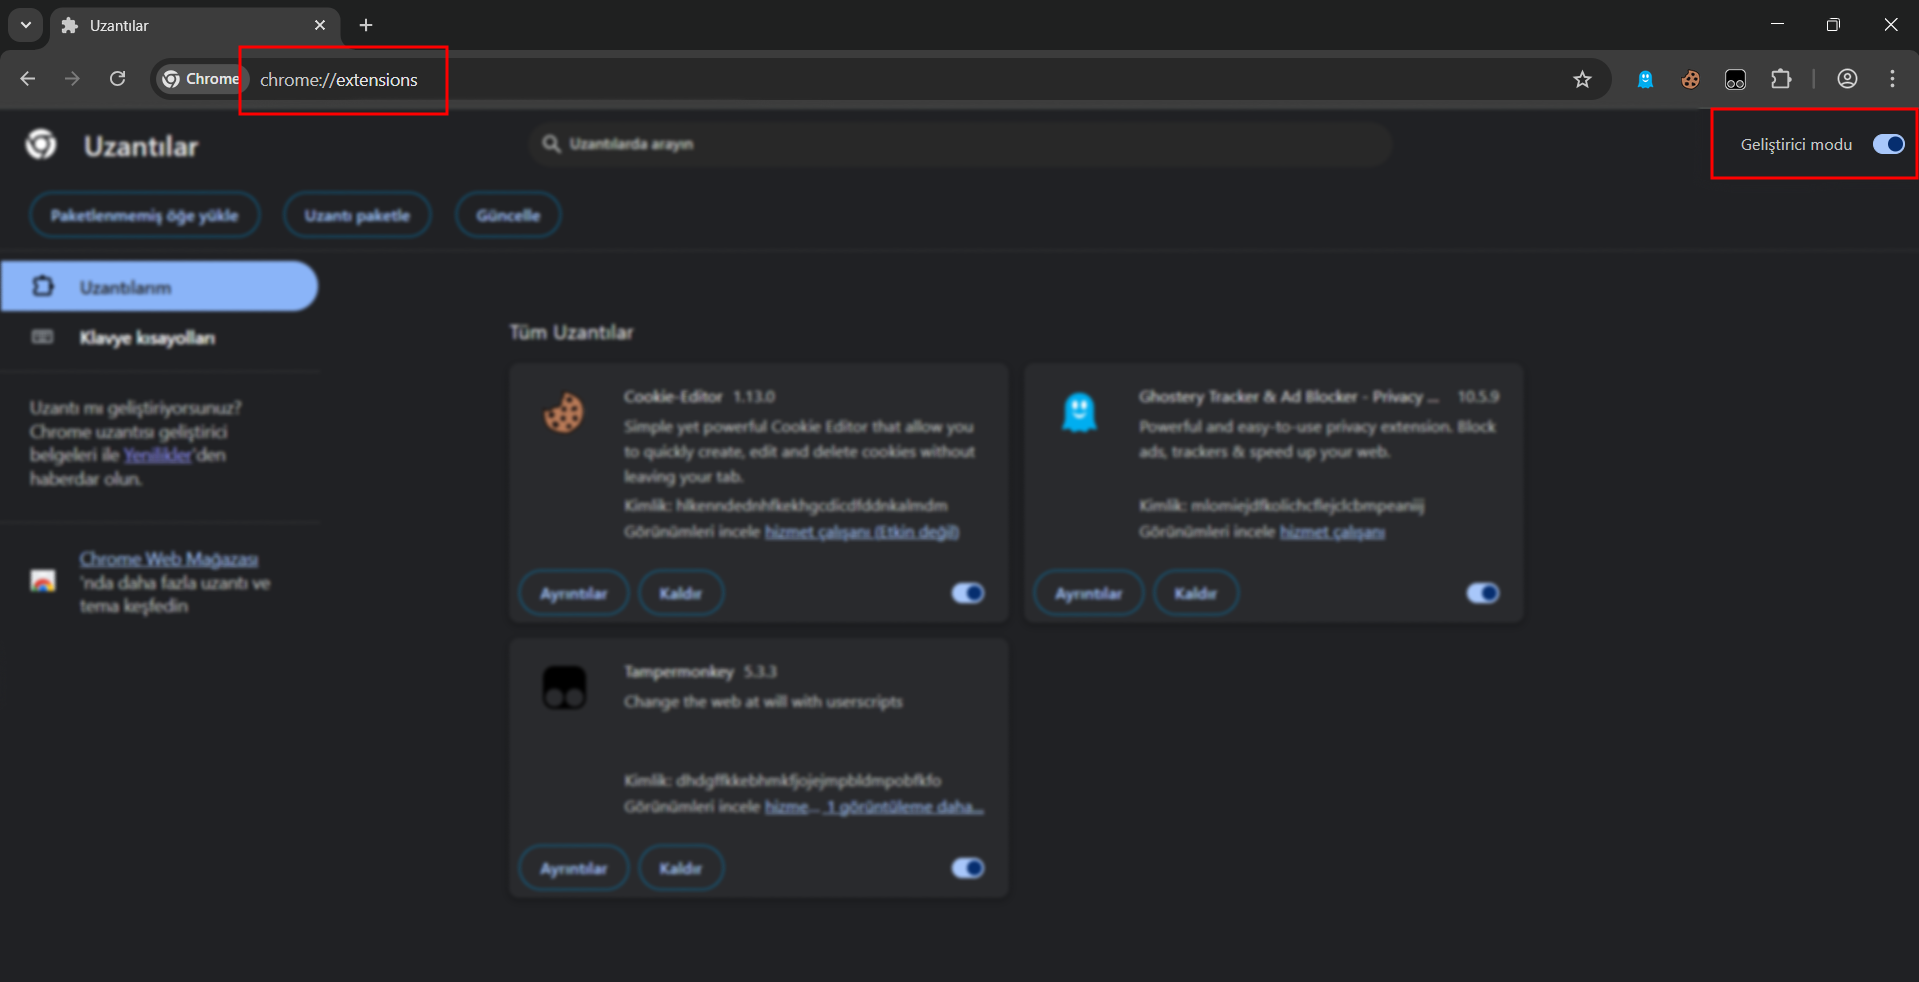Click Kaldır for Tampermonkey
This screenshot has width=1919, height=982.
point(681,868)
